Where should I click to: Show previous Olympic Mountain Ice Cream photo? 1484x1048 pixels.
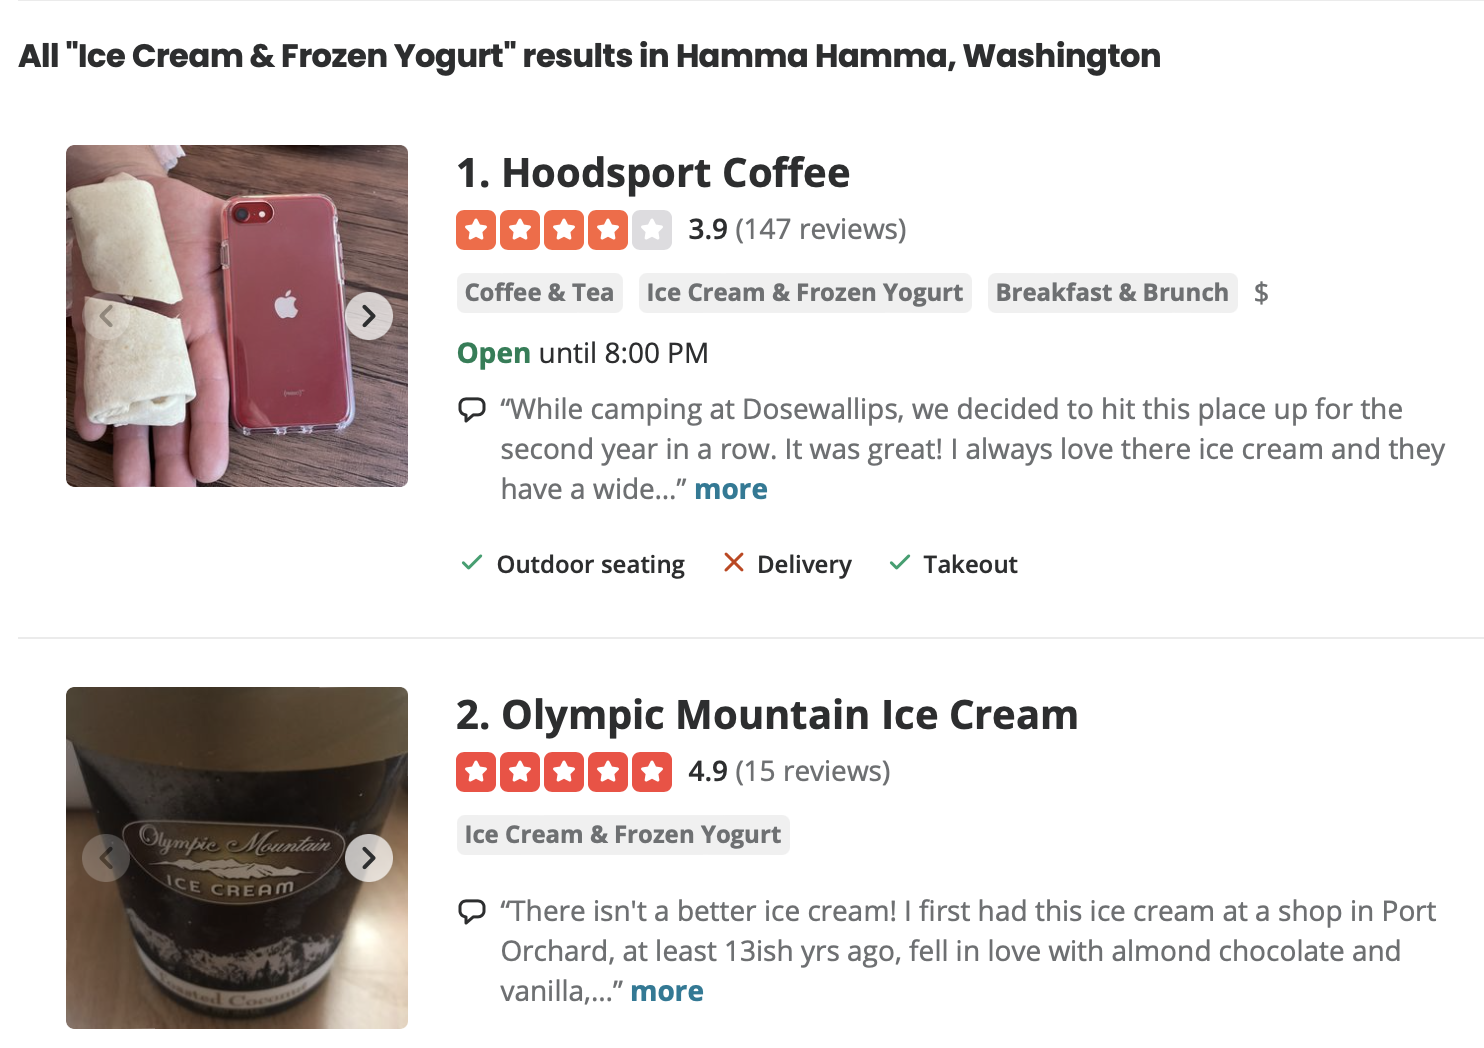(106, 858)
